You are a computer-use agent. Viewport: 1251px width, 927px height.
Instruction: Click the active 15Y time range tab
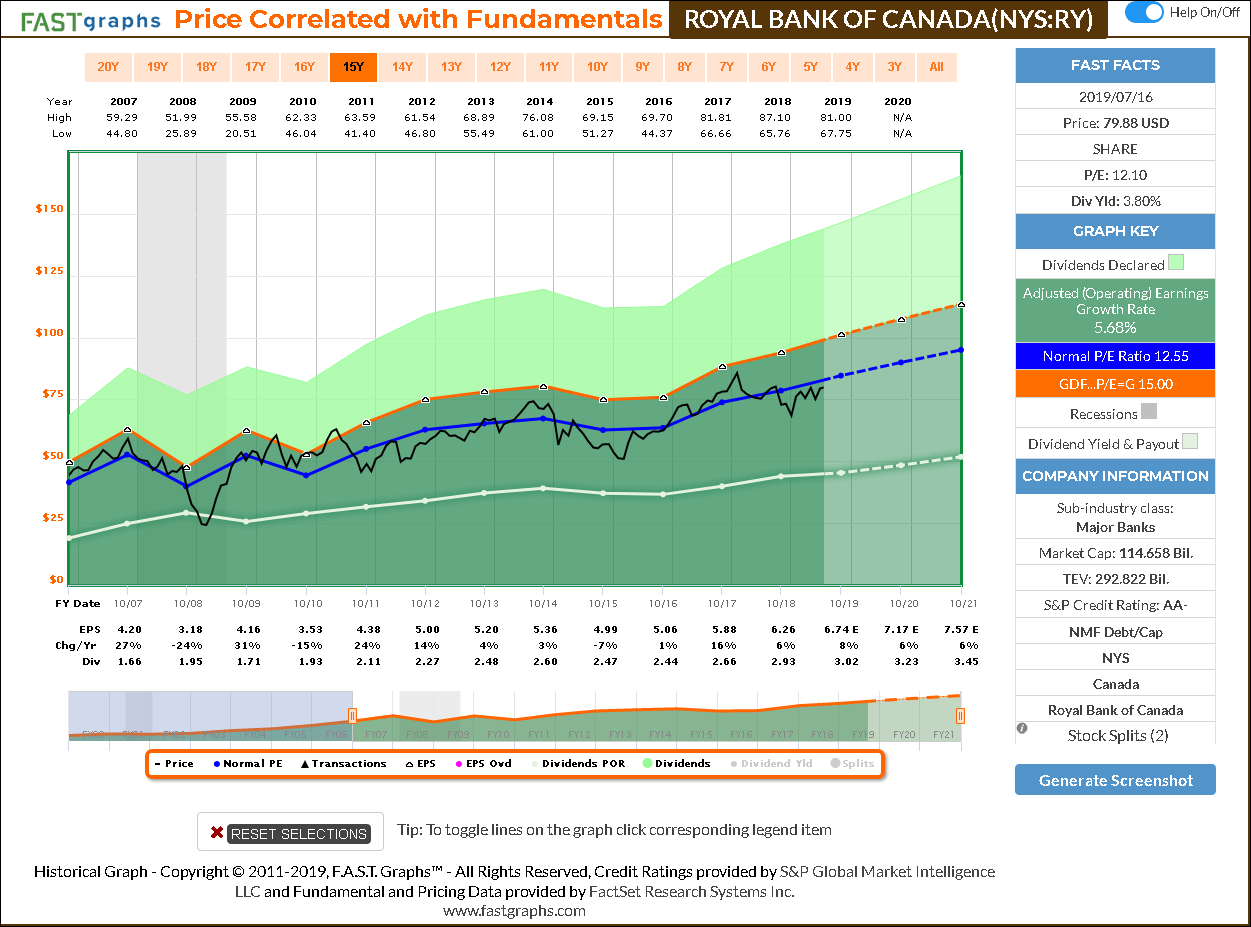point(353,67)
